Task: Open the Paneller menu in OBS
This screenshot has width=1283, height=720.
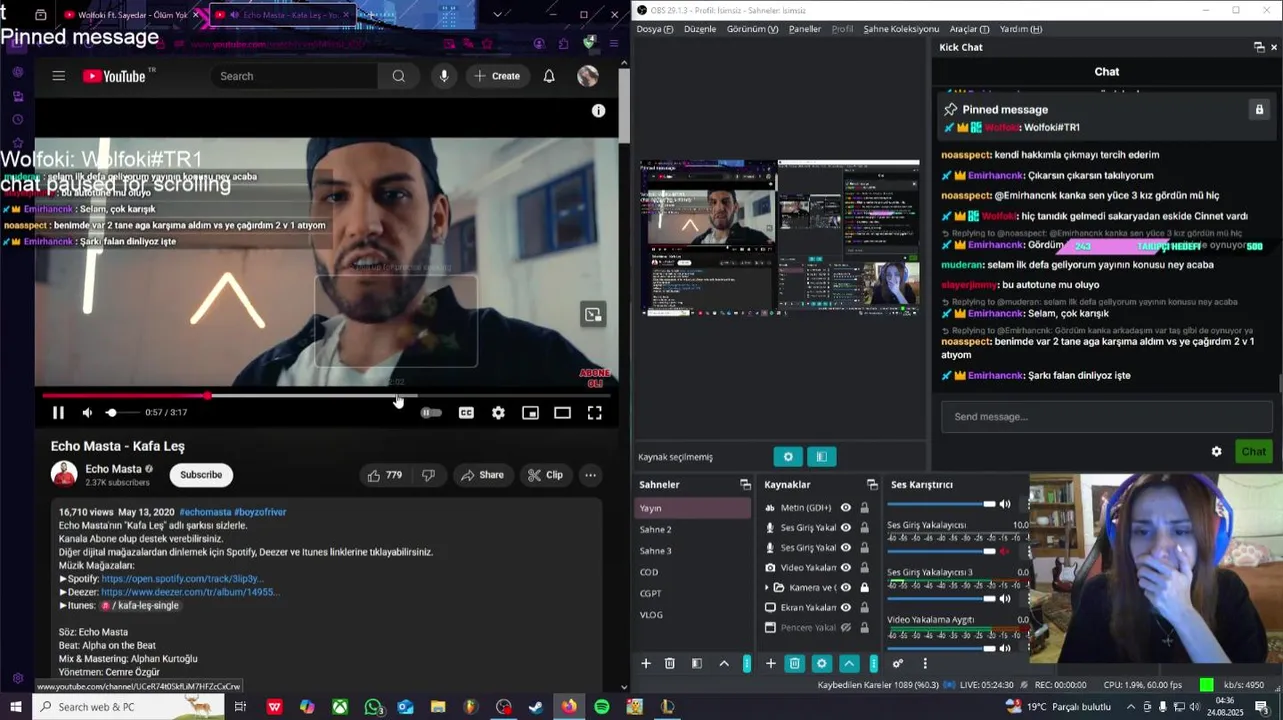Action: coord(805,29)
